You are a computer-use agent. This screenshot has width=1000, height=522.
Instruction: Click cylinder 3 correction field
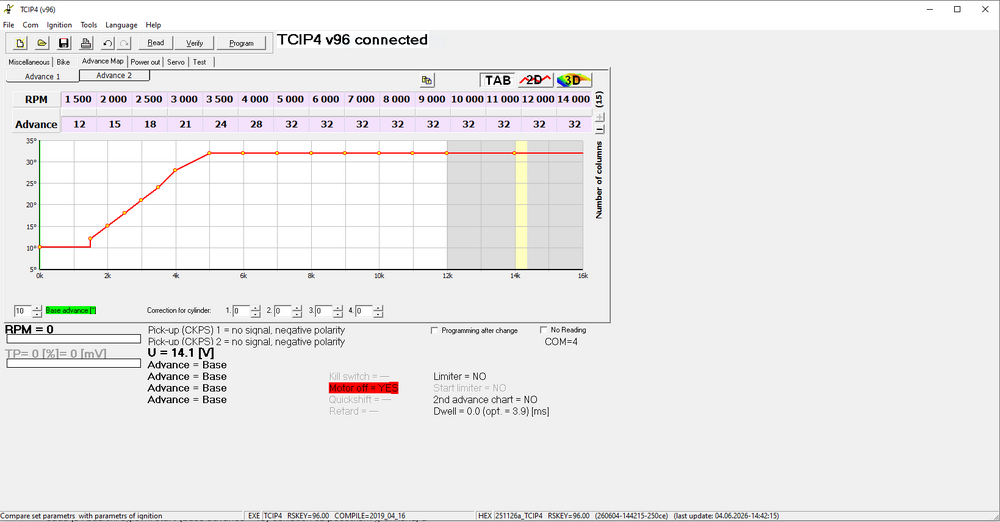[x=323, y=311]
